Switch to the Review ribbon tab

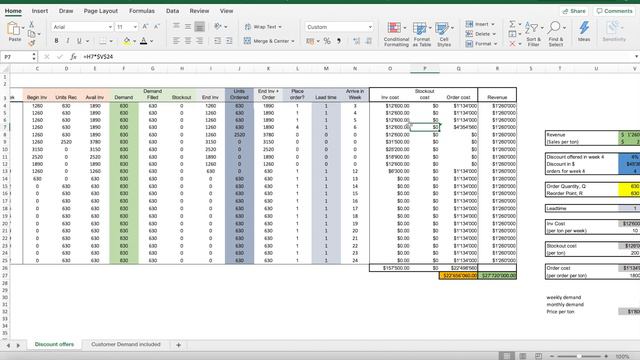pyautogui.click(x=199, y=11)
